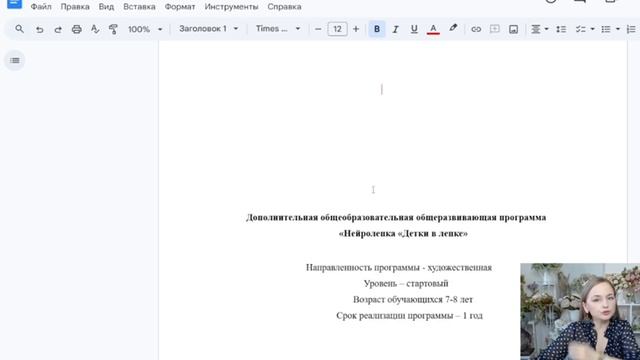This screenshot has height=360, width=640.
Task: Click the title line starting with Дополнительная
Action: coord(396,218)
